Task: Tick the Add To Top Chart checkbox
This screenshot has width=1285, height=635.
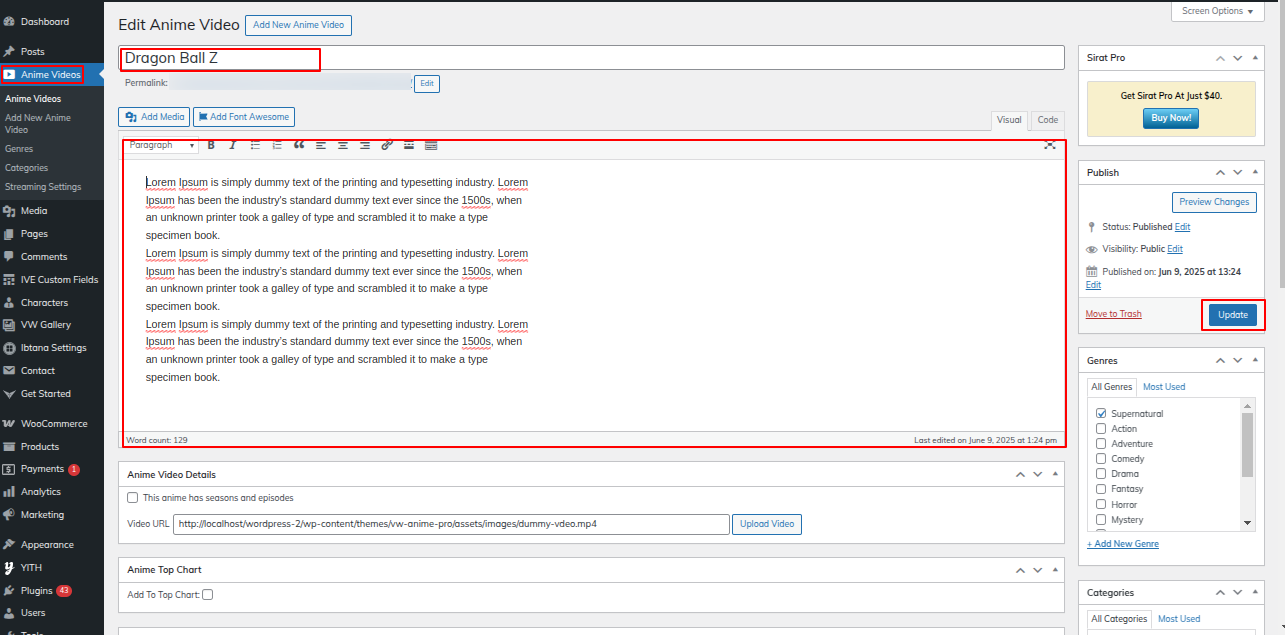Action: coord(208,594)
